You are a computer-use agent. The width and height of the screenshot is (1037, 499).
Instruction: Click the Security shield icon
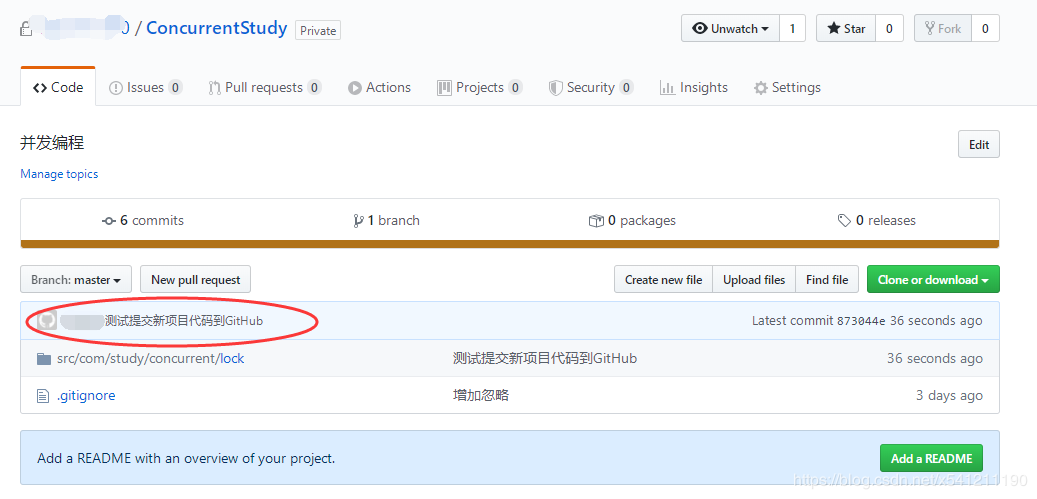coord(556,88)
